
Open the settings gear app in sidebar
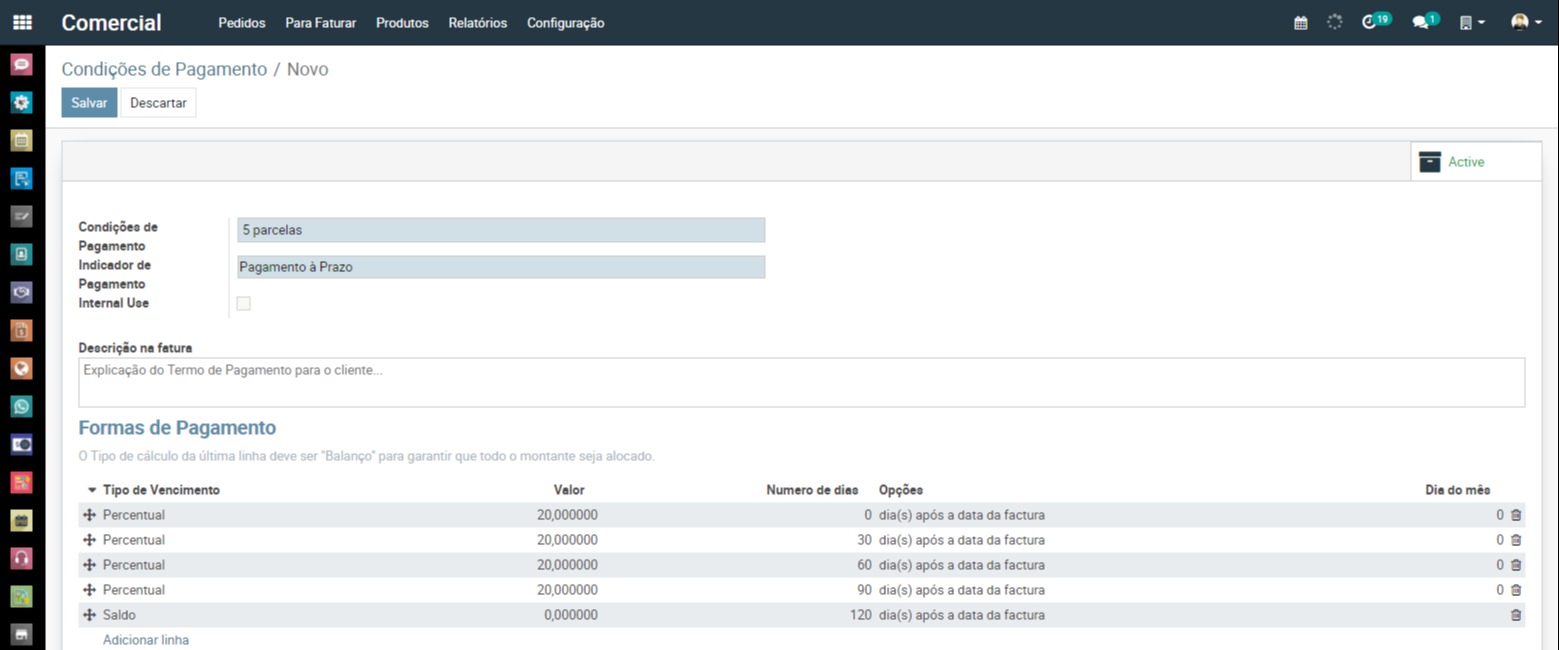(x=21, y=103)
